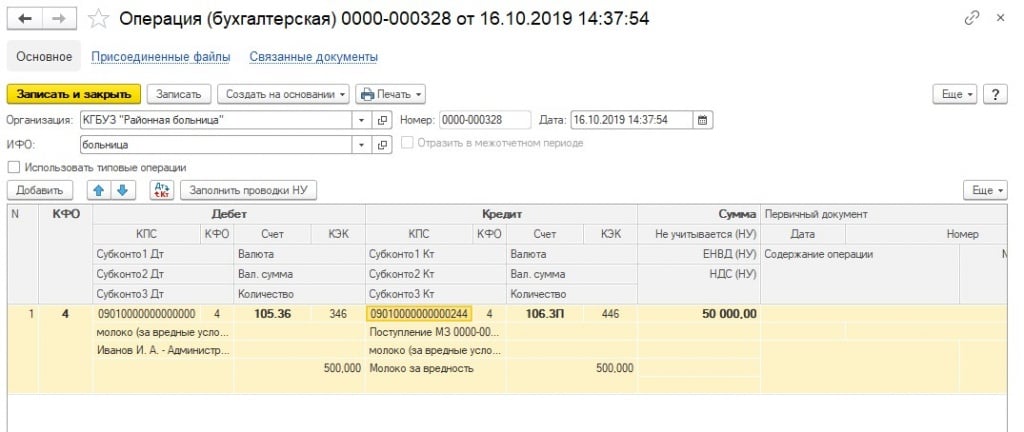1024x432 pixels.
Task: Click the Записать button
Action: 179,94
